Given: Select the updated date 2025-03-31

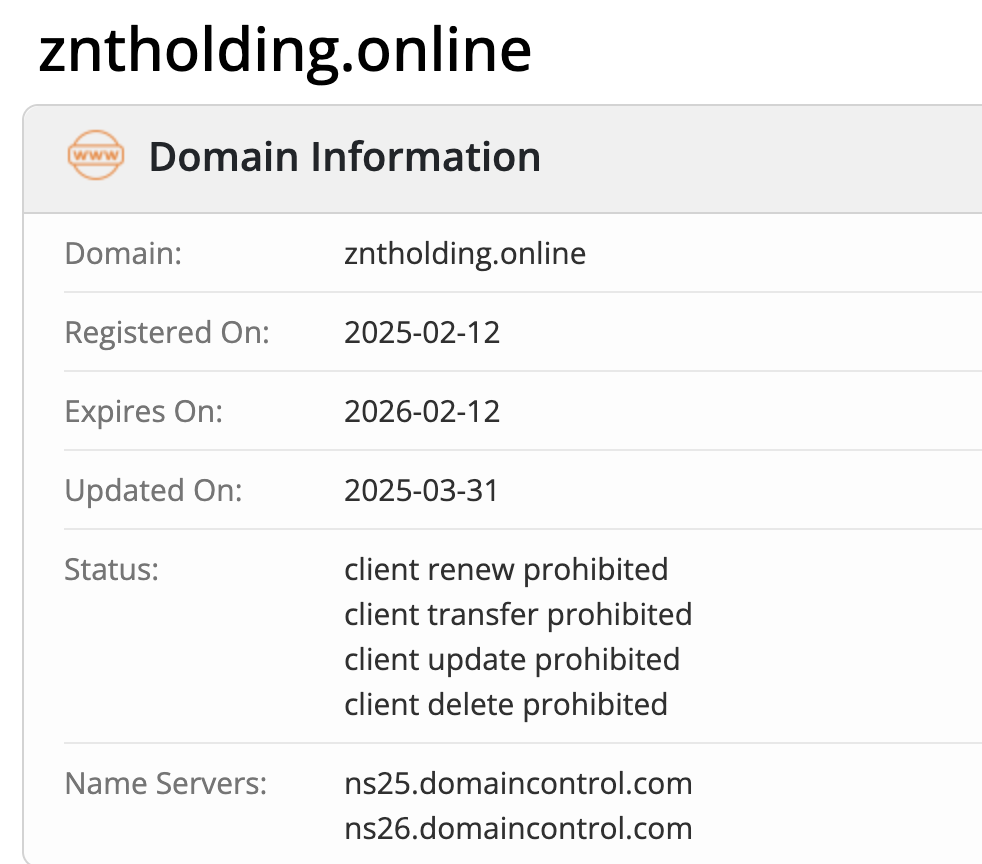Looking at the screenshot, I should pos(421,490).
